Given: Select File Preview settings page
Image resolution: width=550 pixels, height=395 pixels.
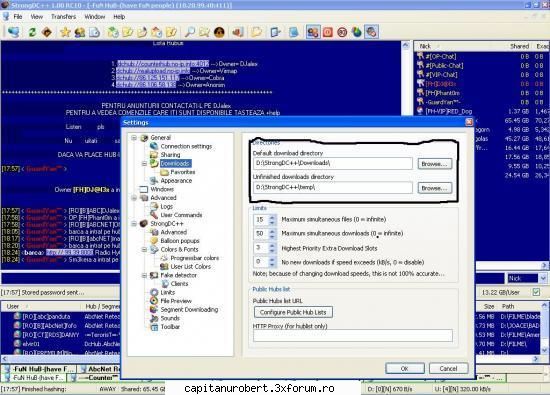Looking at the screenshot, I should [176, 301].
